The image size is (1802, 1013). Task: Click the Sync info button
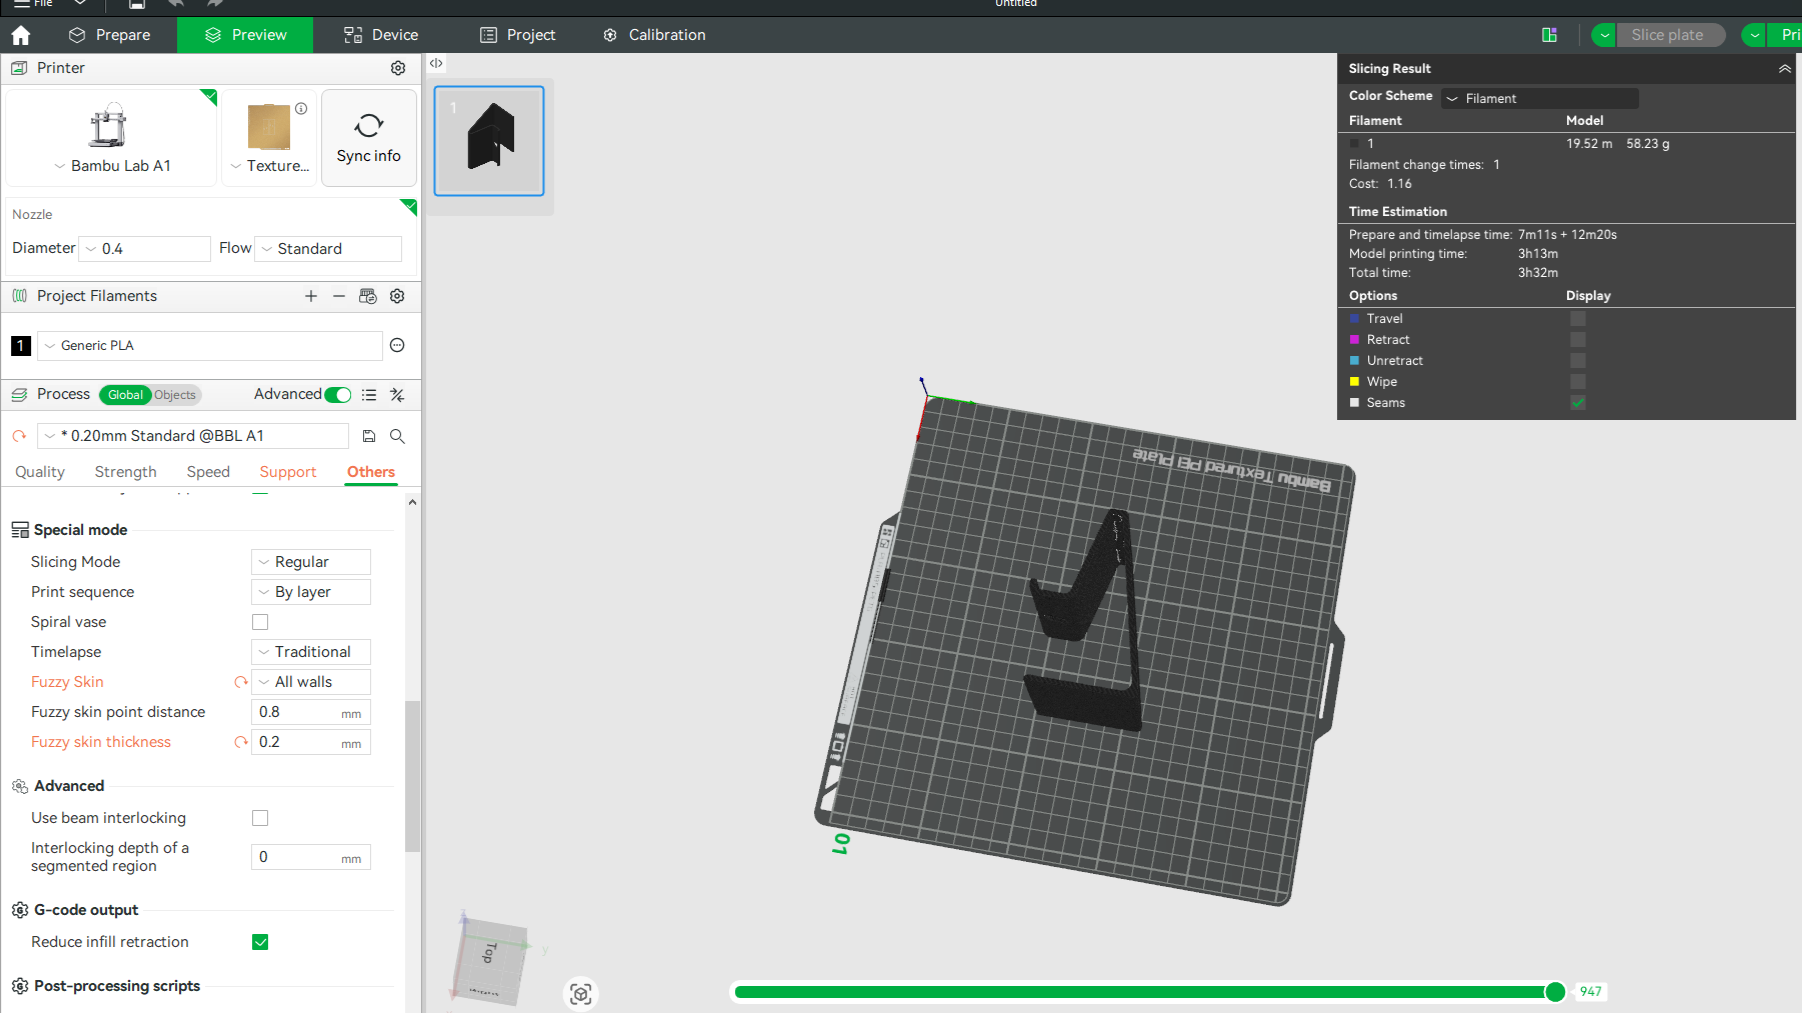click(369, 138)
